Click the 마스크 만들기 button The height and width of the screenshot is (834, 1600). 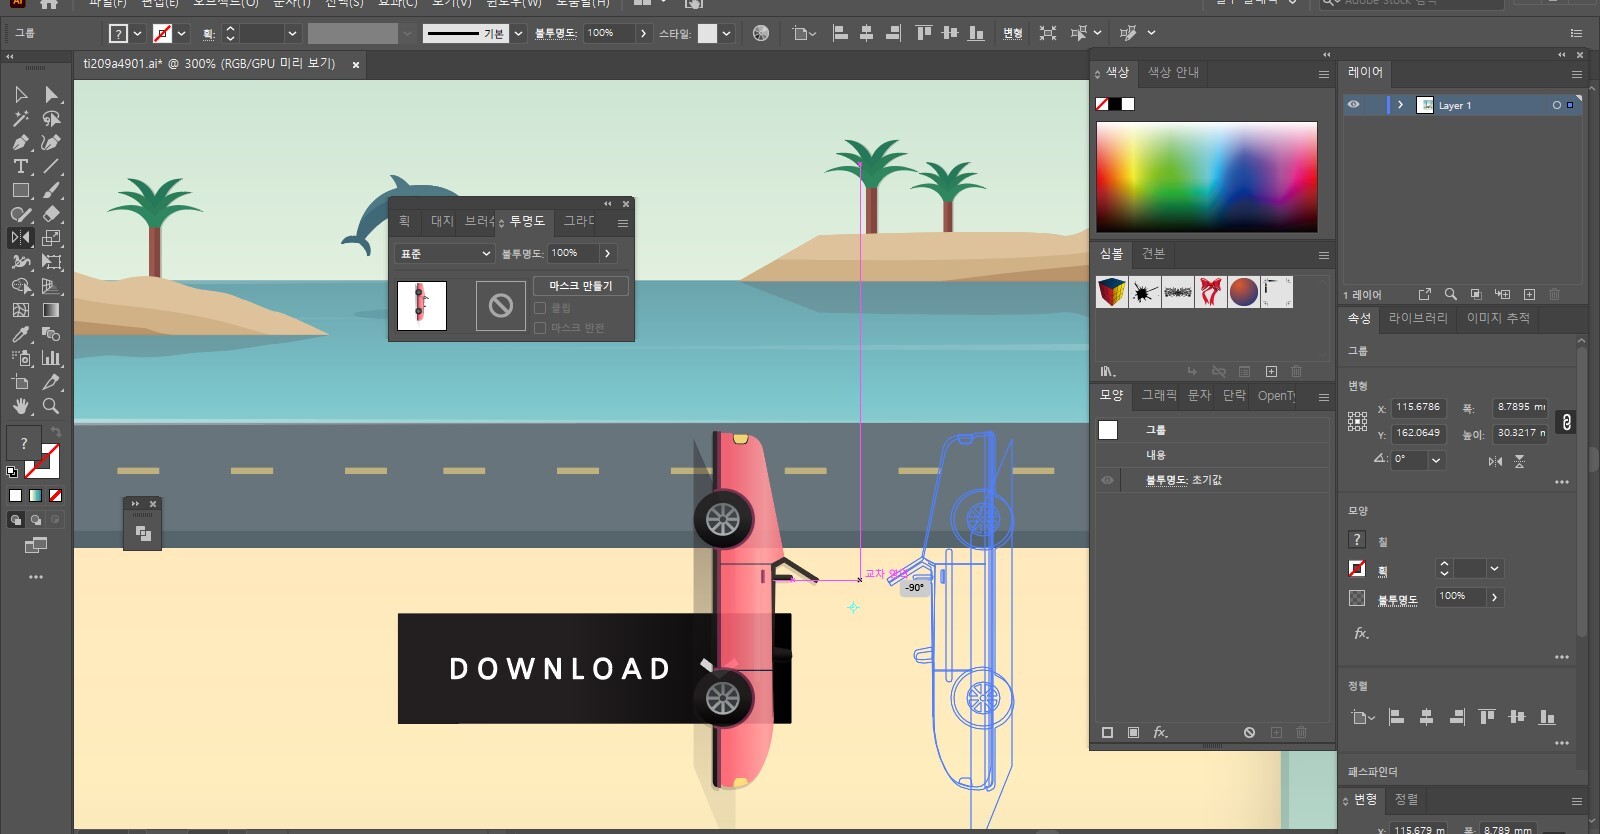(x=580, y=286)
